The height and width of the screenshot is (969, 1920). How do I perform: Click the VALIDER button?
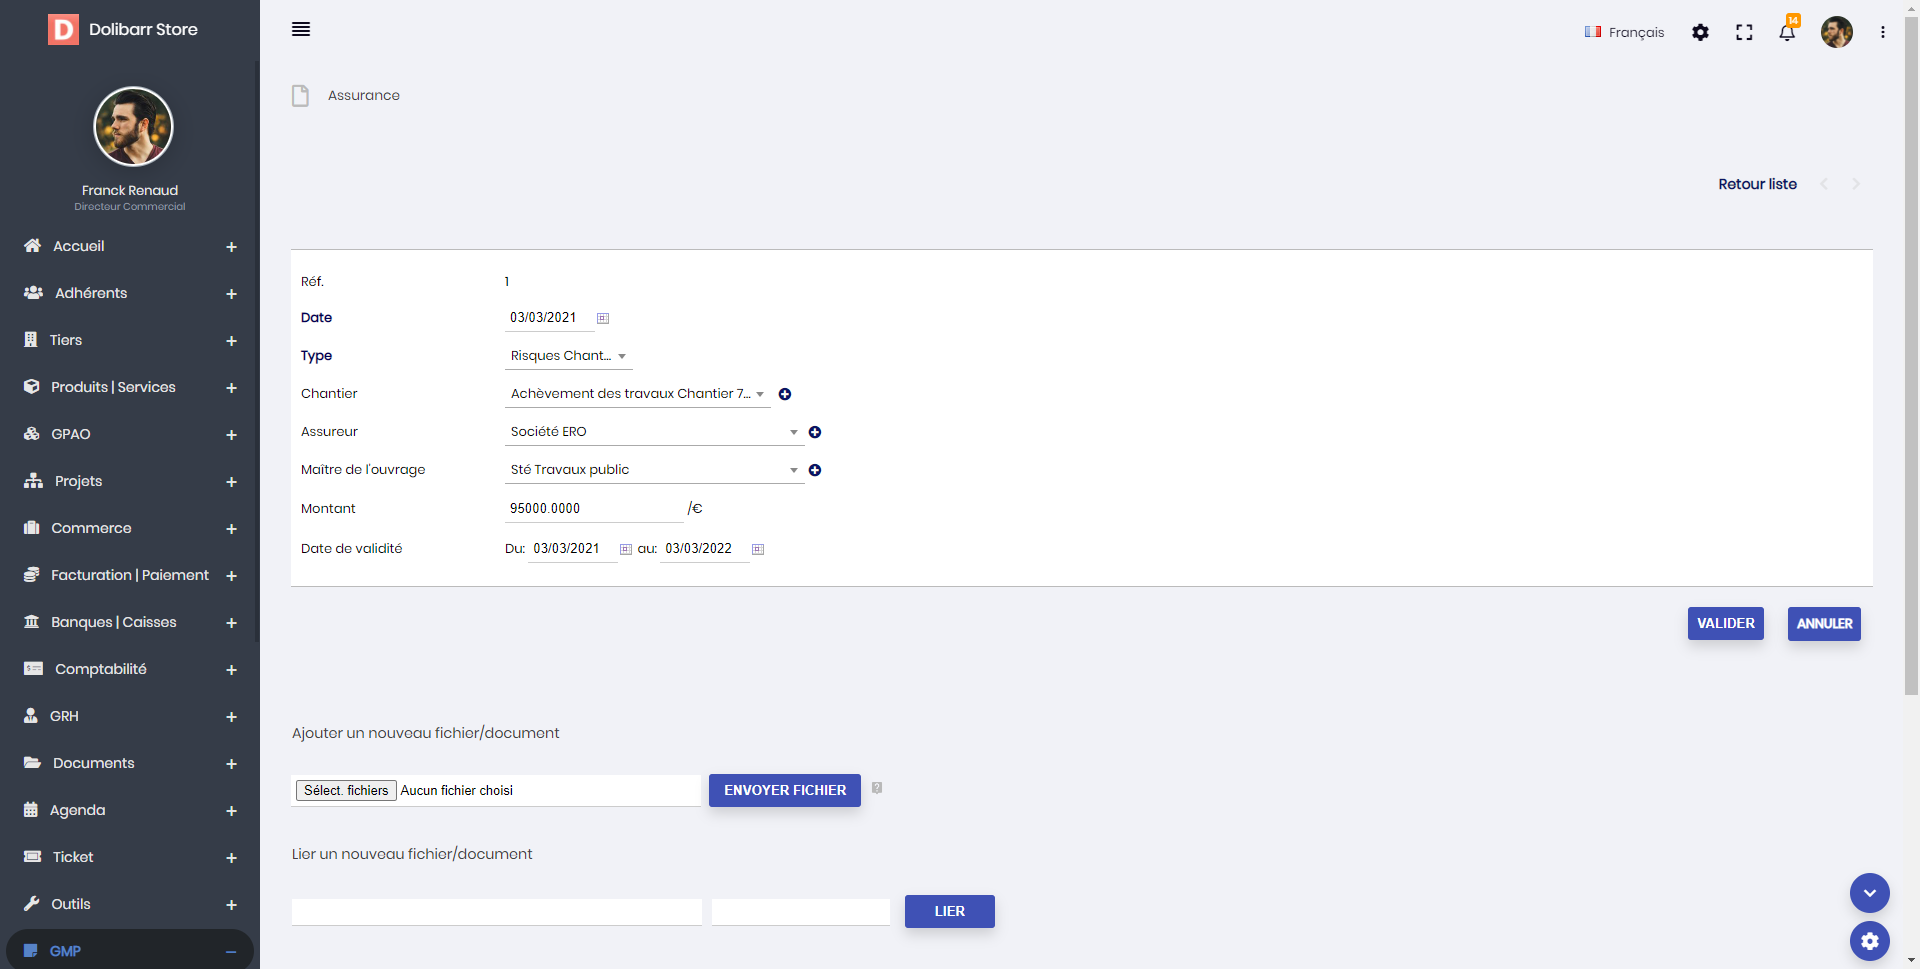(1726, 623)
